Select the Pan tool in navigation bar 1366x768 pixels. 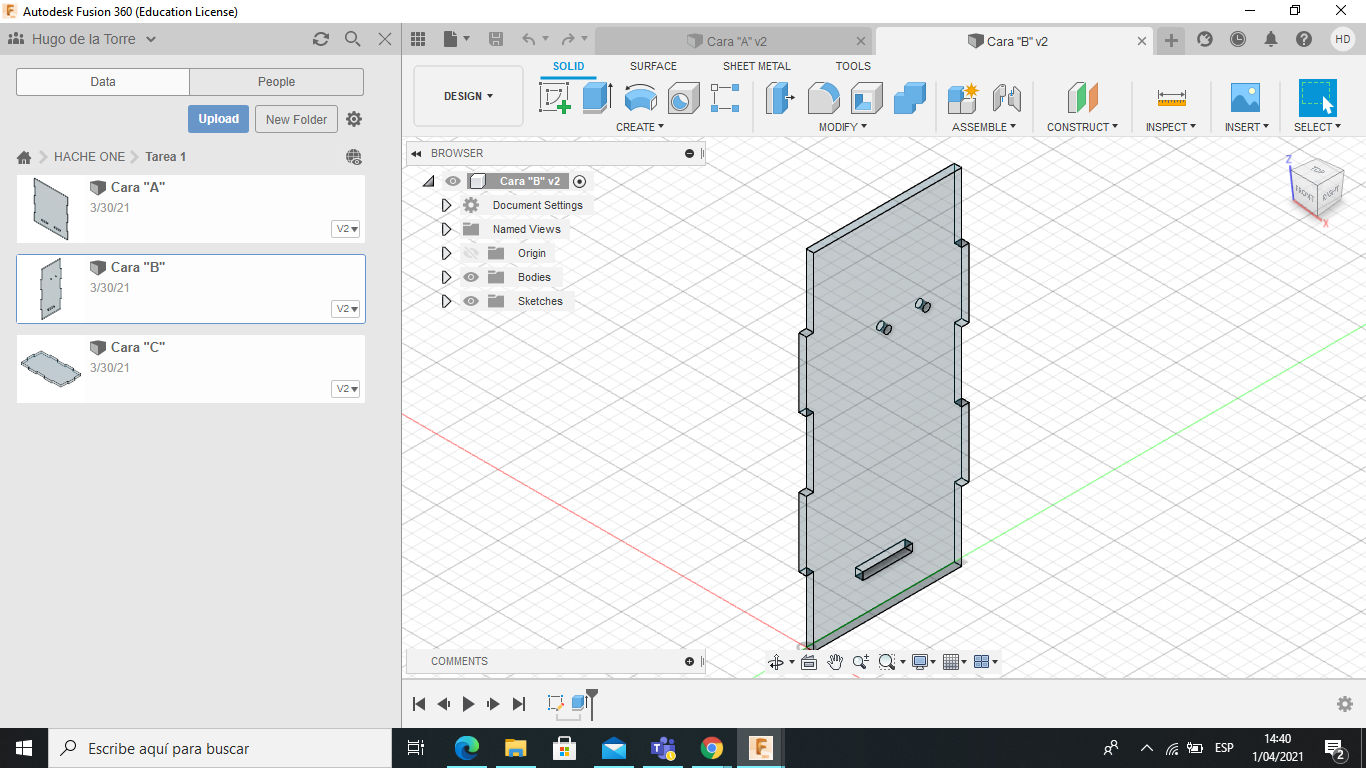click(x=834, y=662)
